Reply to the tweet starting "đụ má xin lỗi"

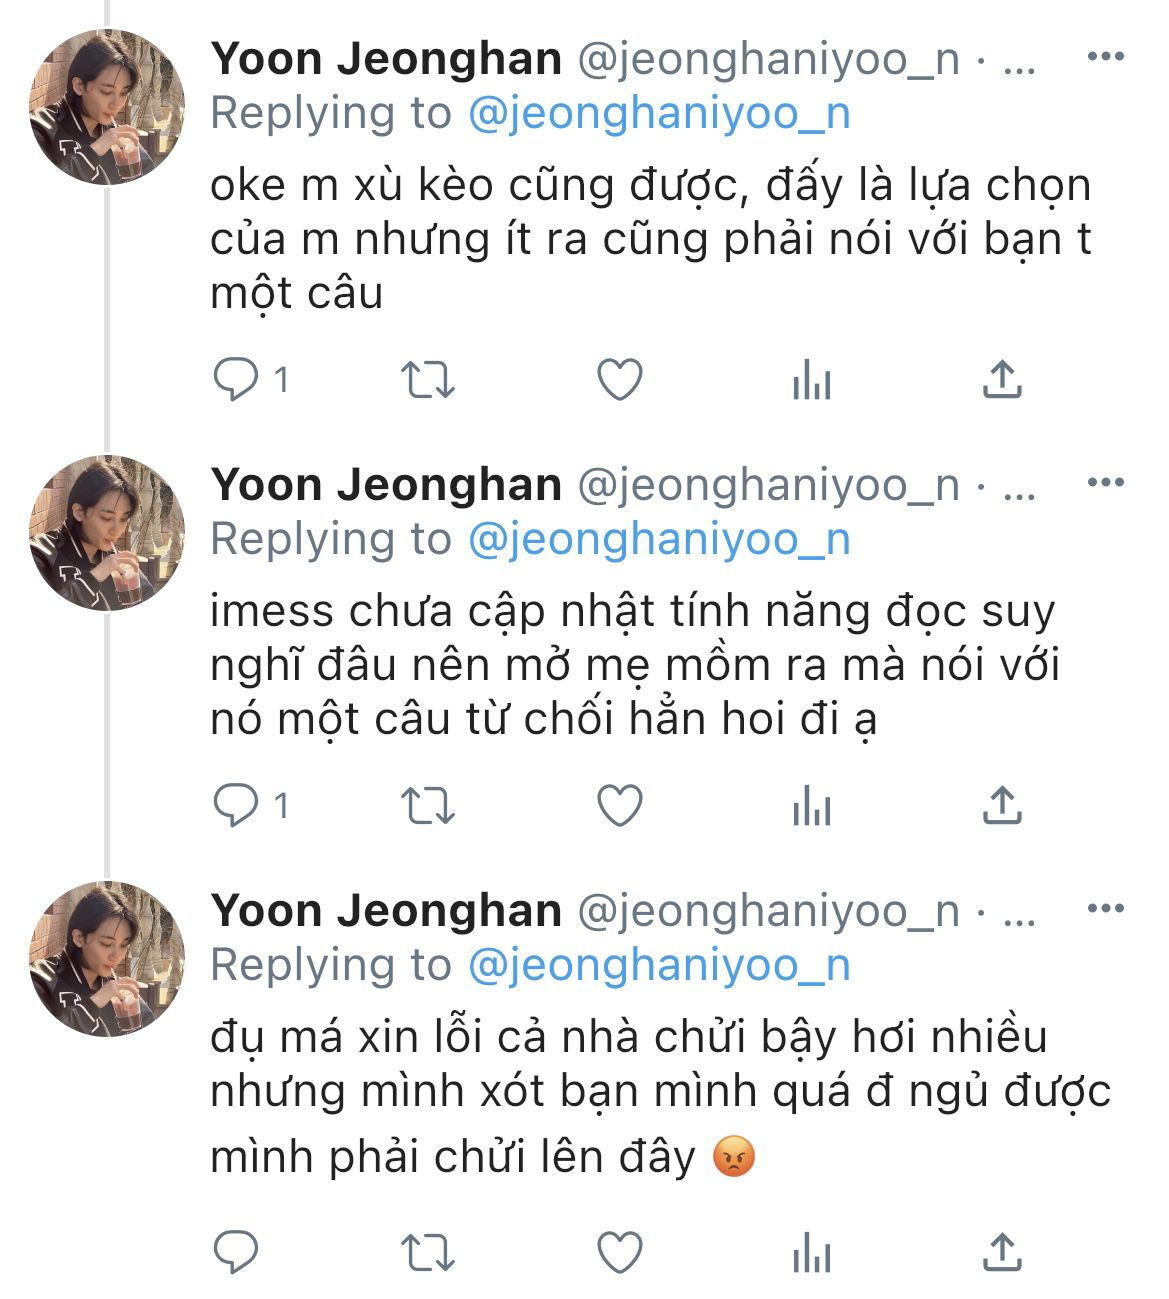pyautogui.click(x=237, y=1252)
